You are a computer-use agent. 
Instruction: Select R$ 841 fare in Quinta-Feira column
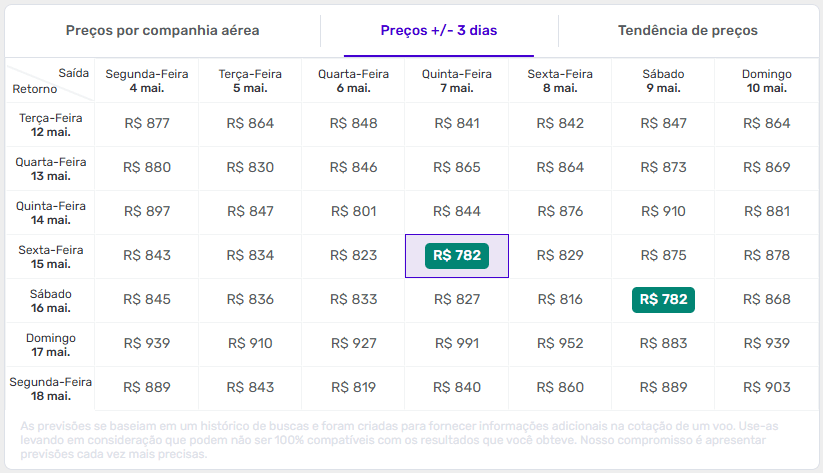[x=457, y=124]
